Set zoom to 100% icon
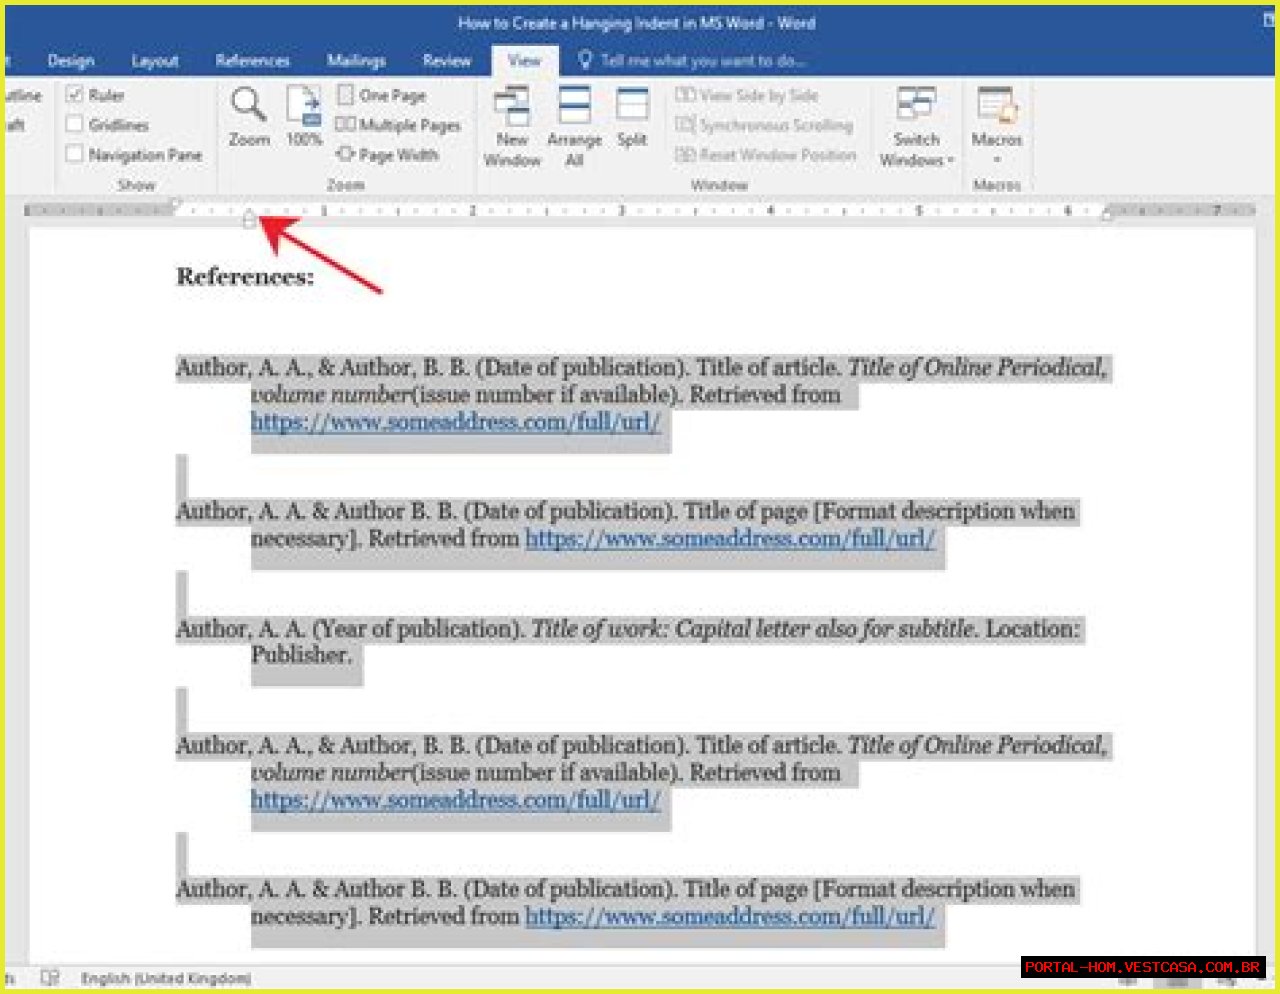Screen dimensions: 1280x994 click(x=303, y=108)
